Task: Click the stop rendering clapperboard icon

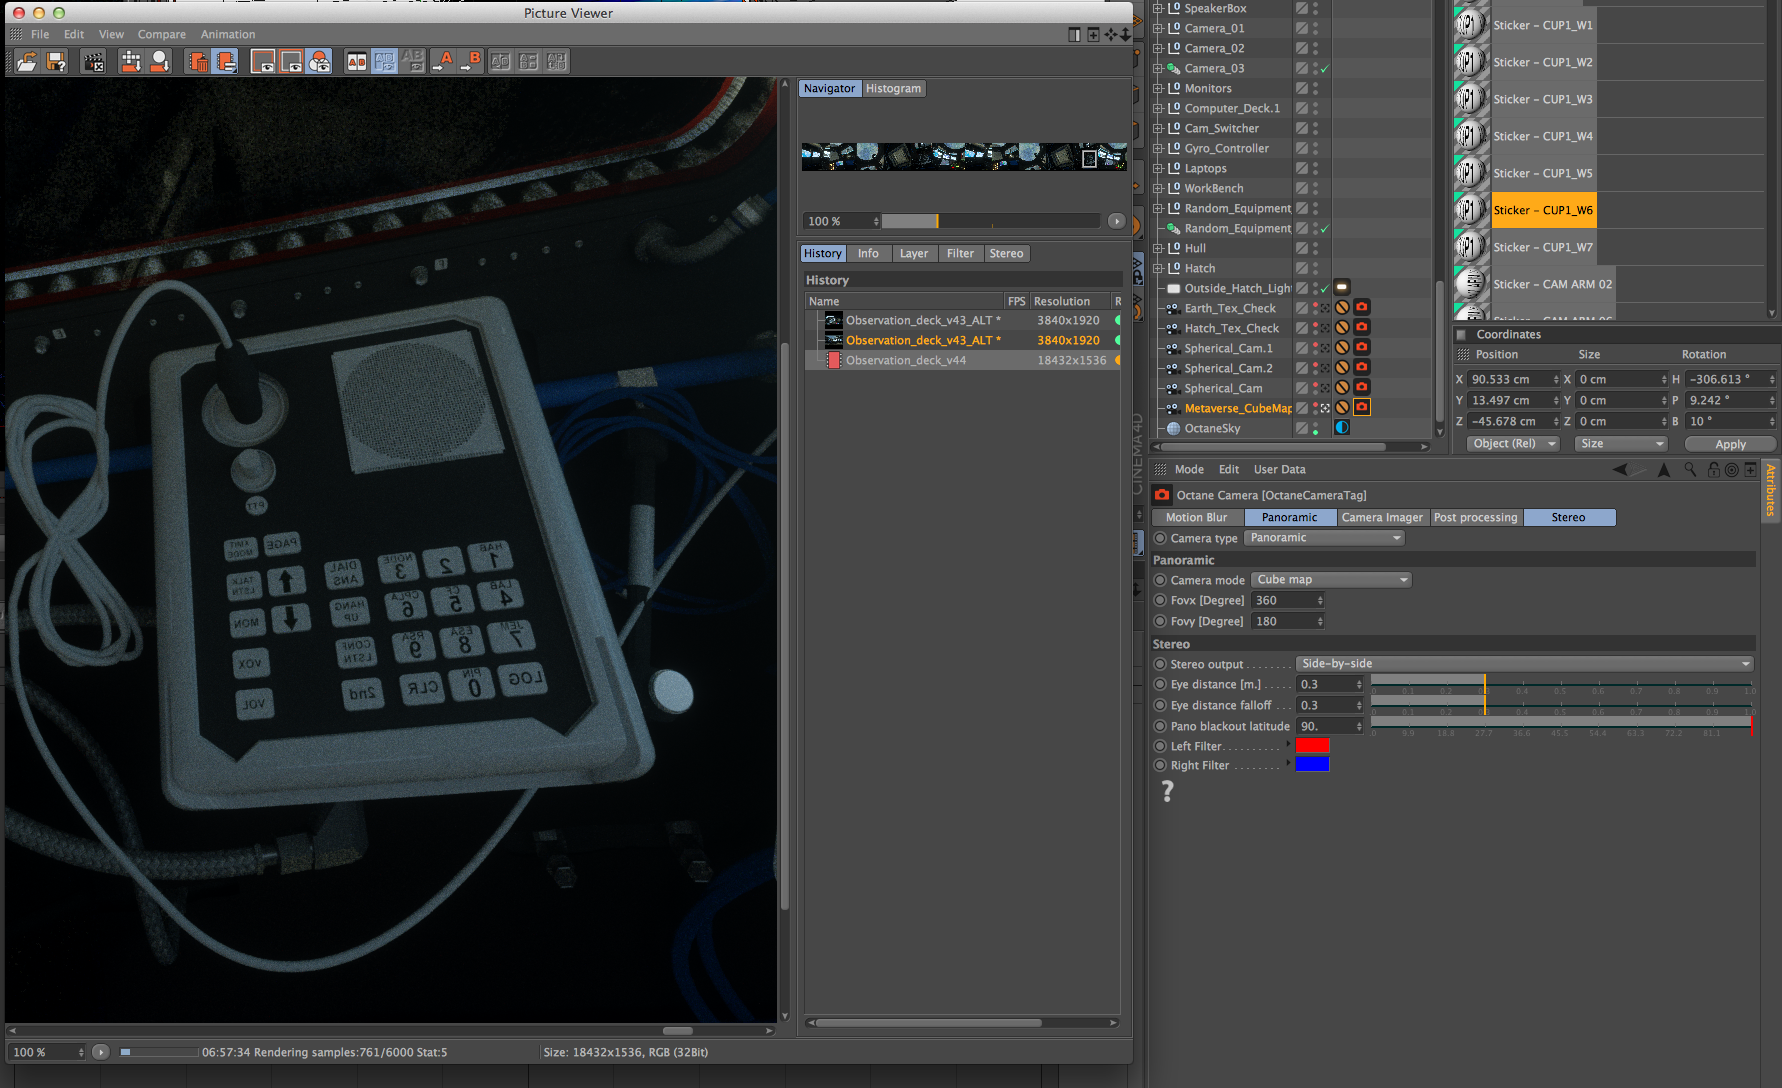Action: (x=93, y=62)
